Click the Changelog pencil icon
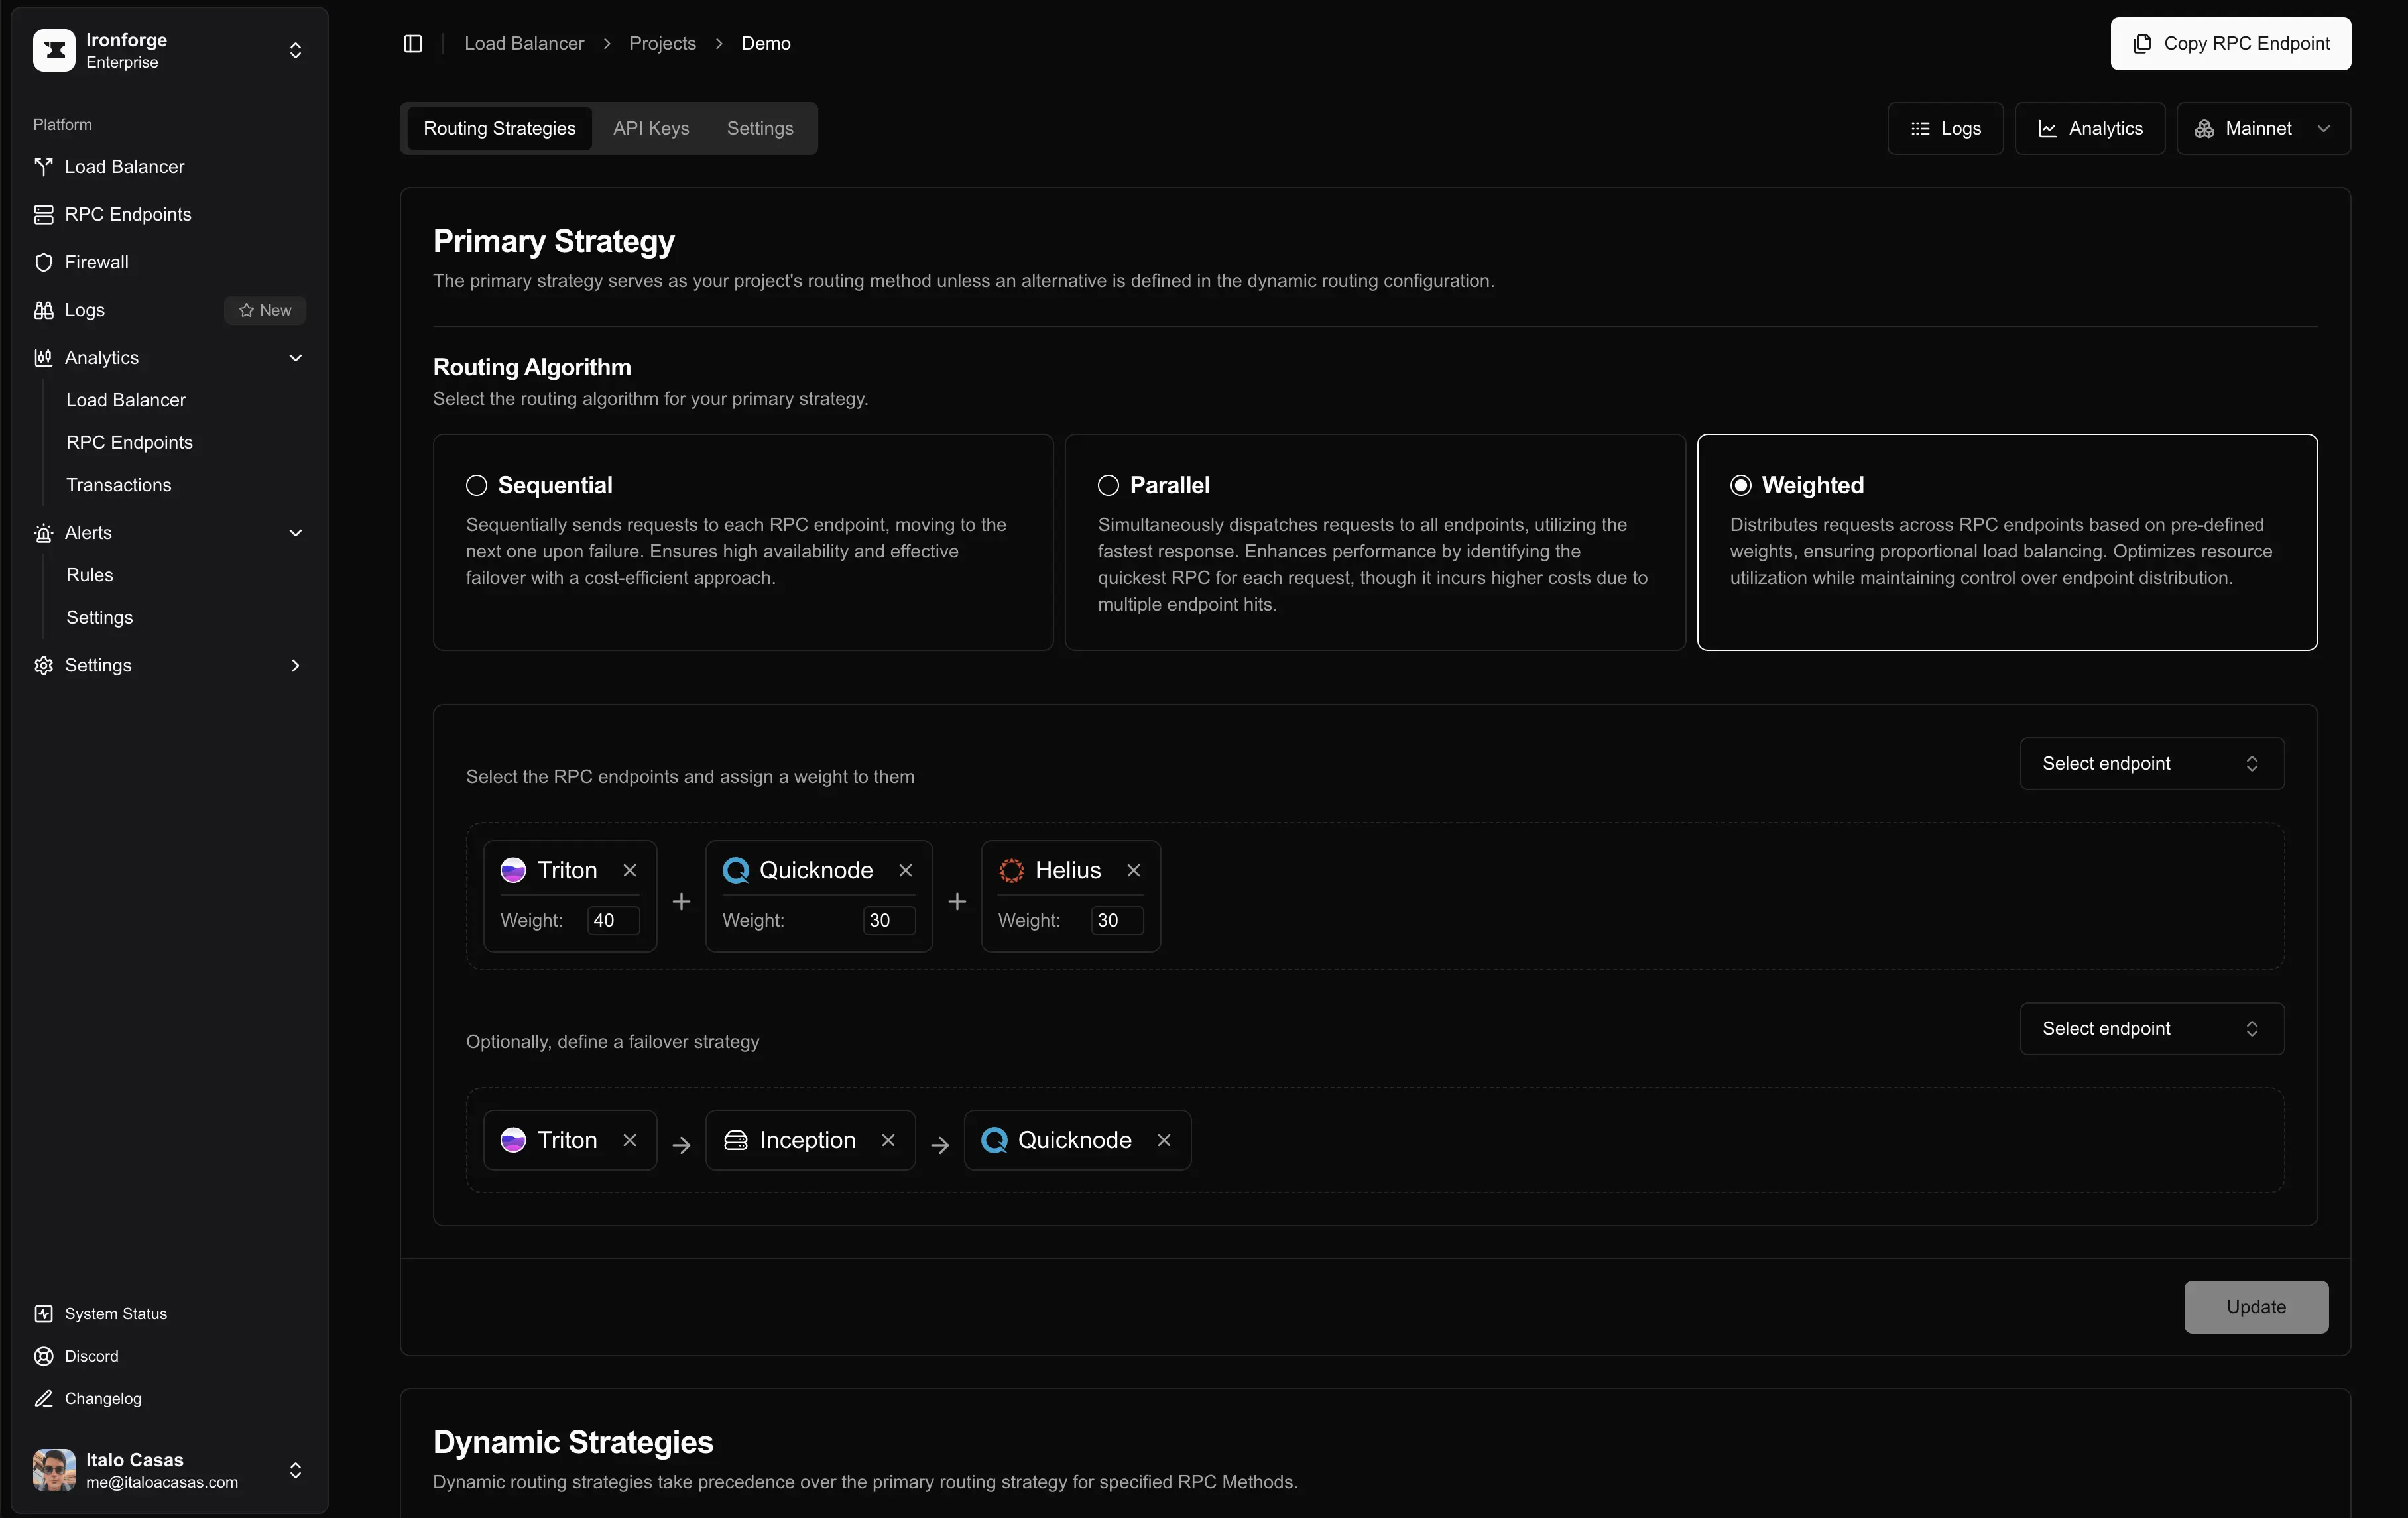 pyautogui.click(x=43, y=1399)
